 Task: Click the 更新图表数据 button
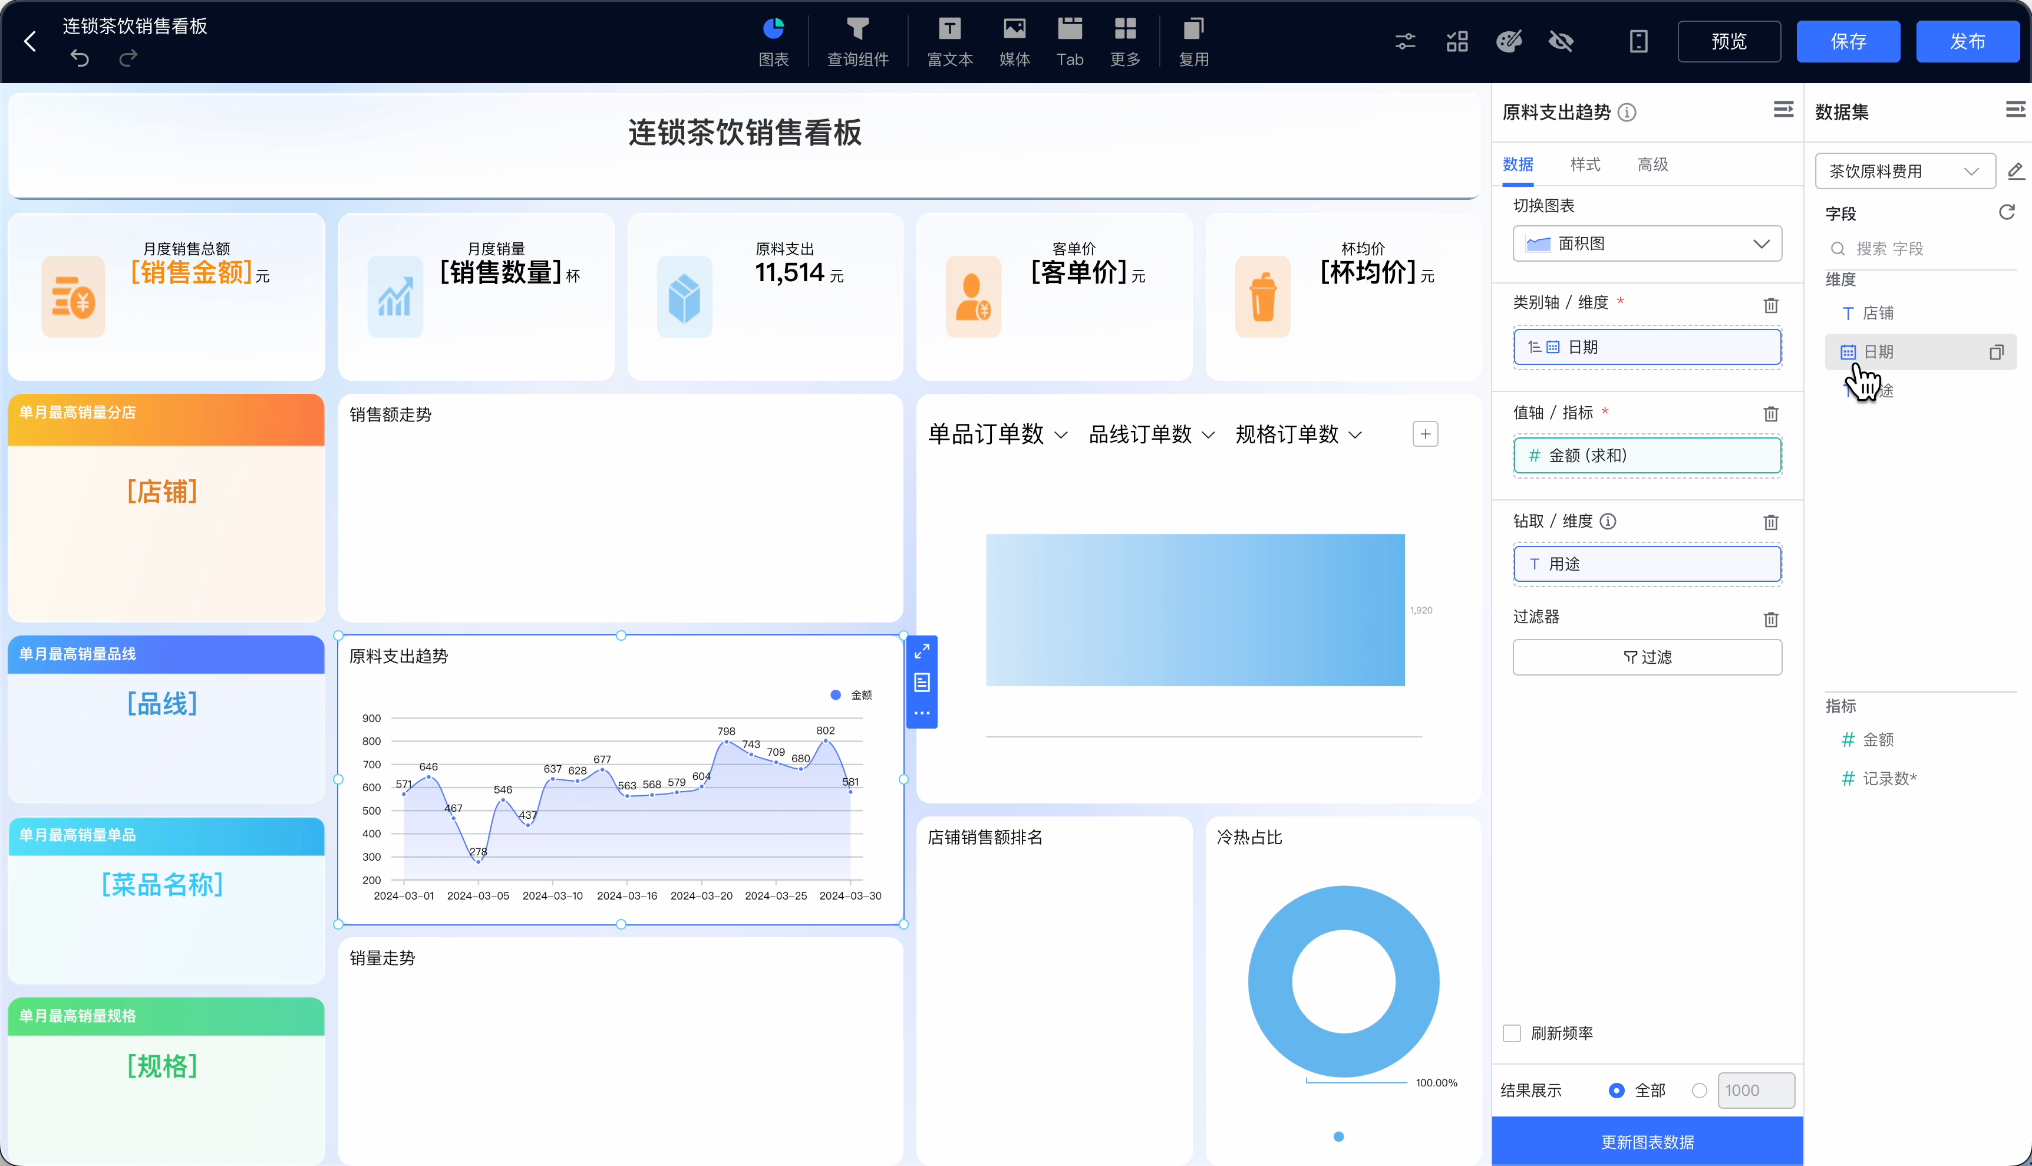pyautogui.click(x=1646, y=1142)
